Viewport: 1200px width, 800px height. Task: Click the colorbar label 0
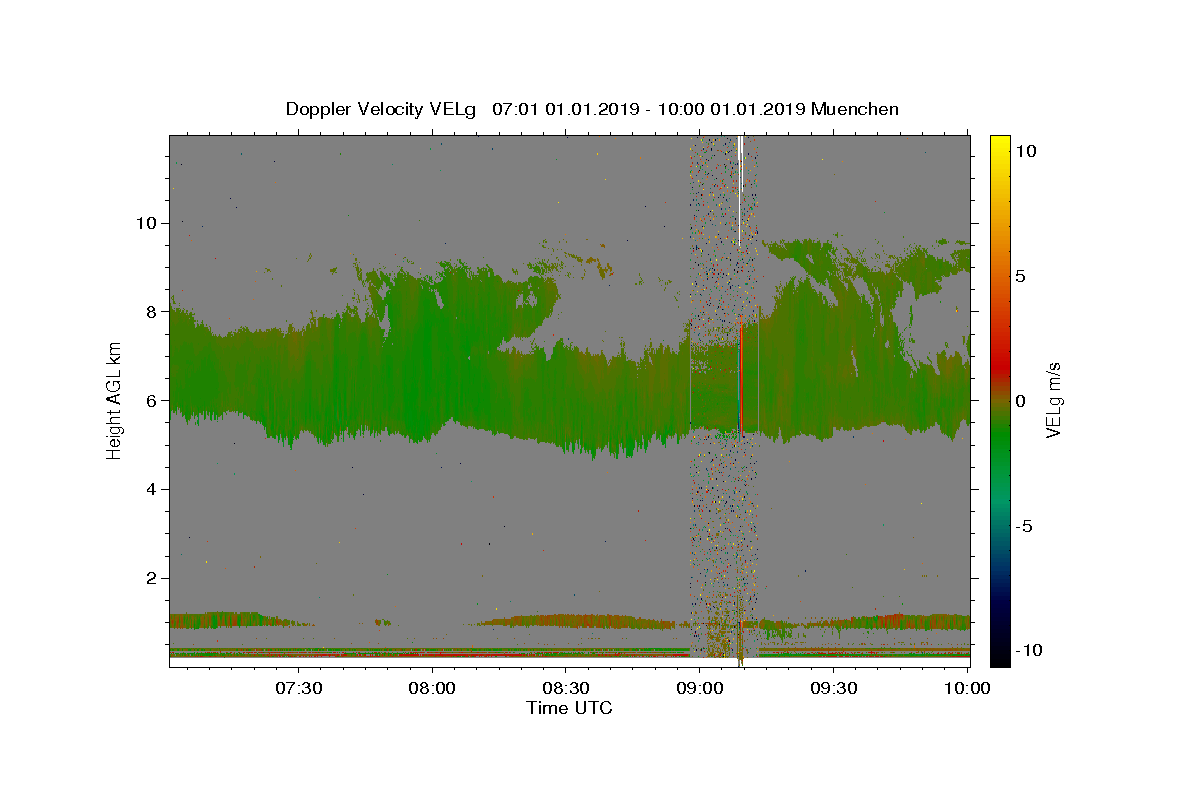[x=1020, y=401]
